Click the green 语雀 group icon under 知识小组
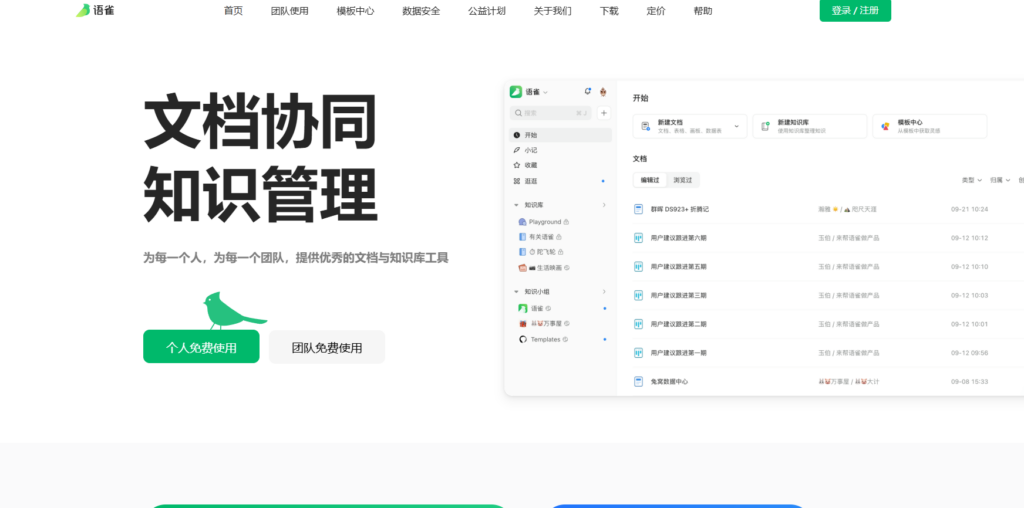1024x508 pixels. [522, 308]
